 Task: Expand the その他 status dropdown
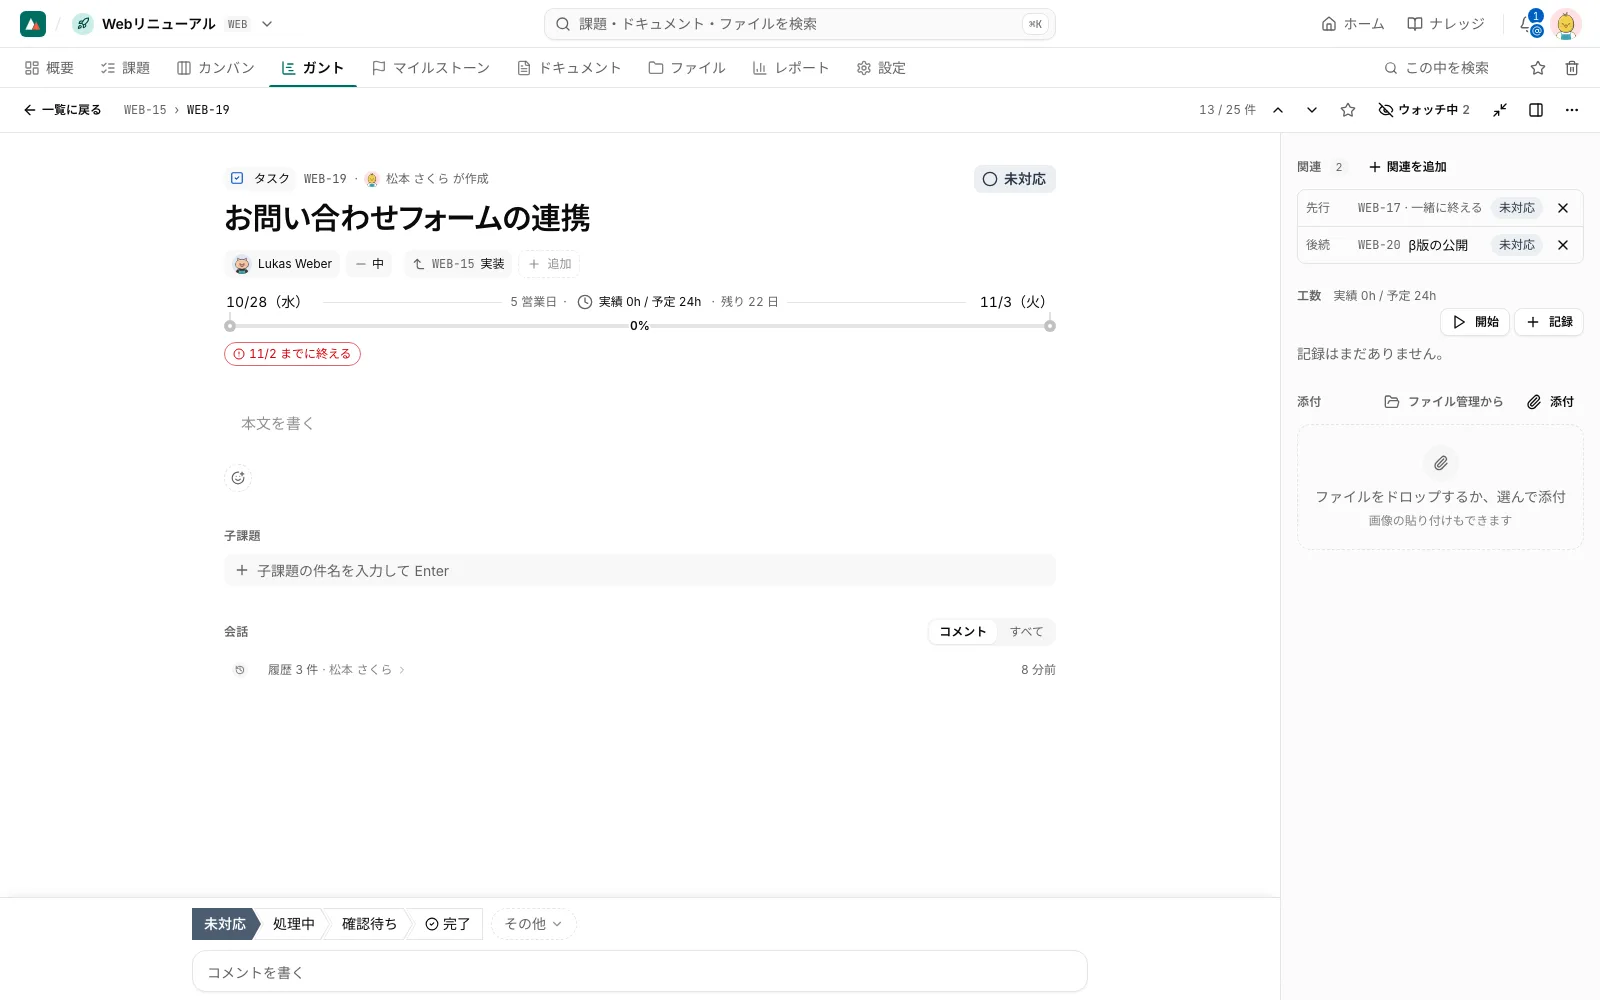pos(533,924)
